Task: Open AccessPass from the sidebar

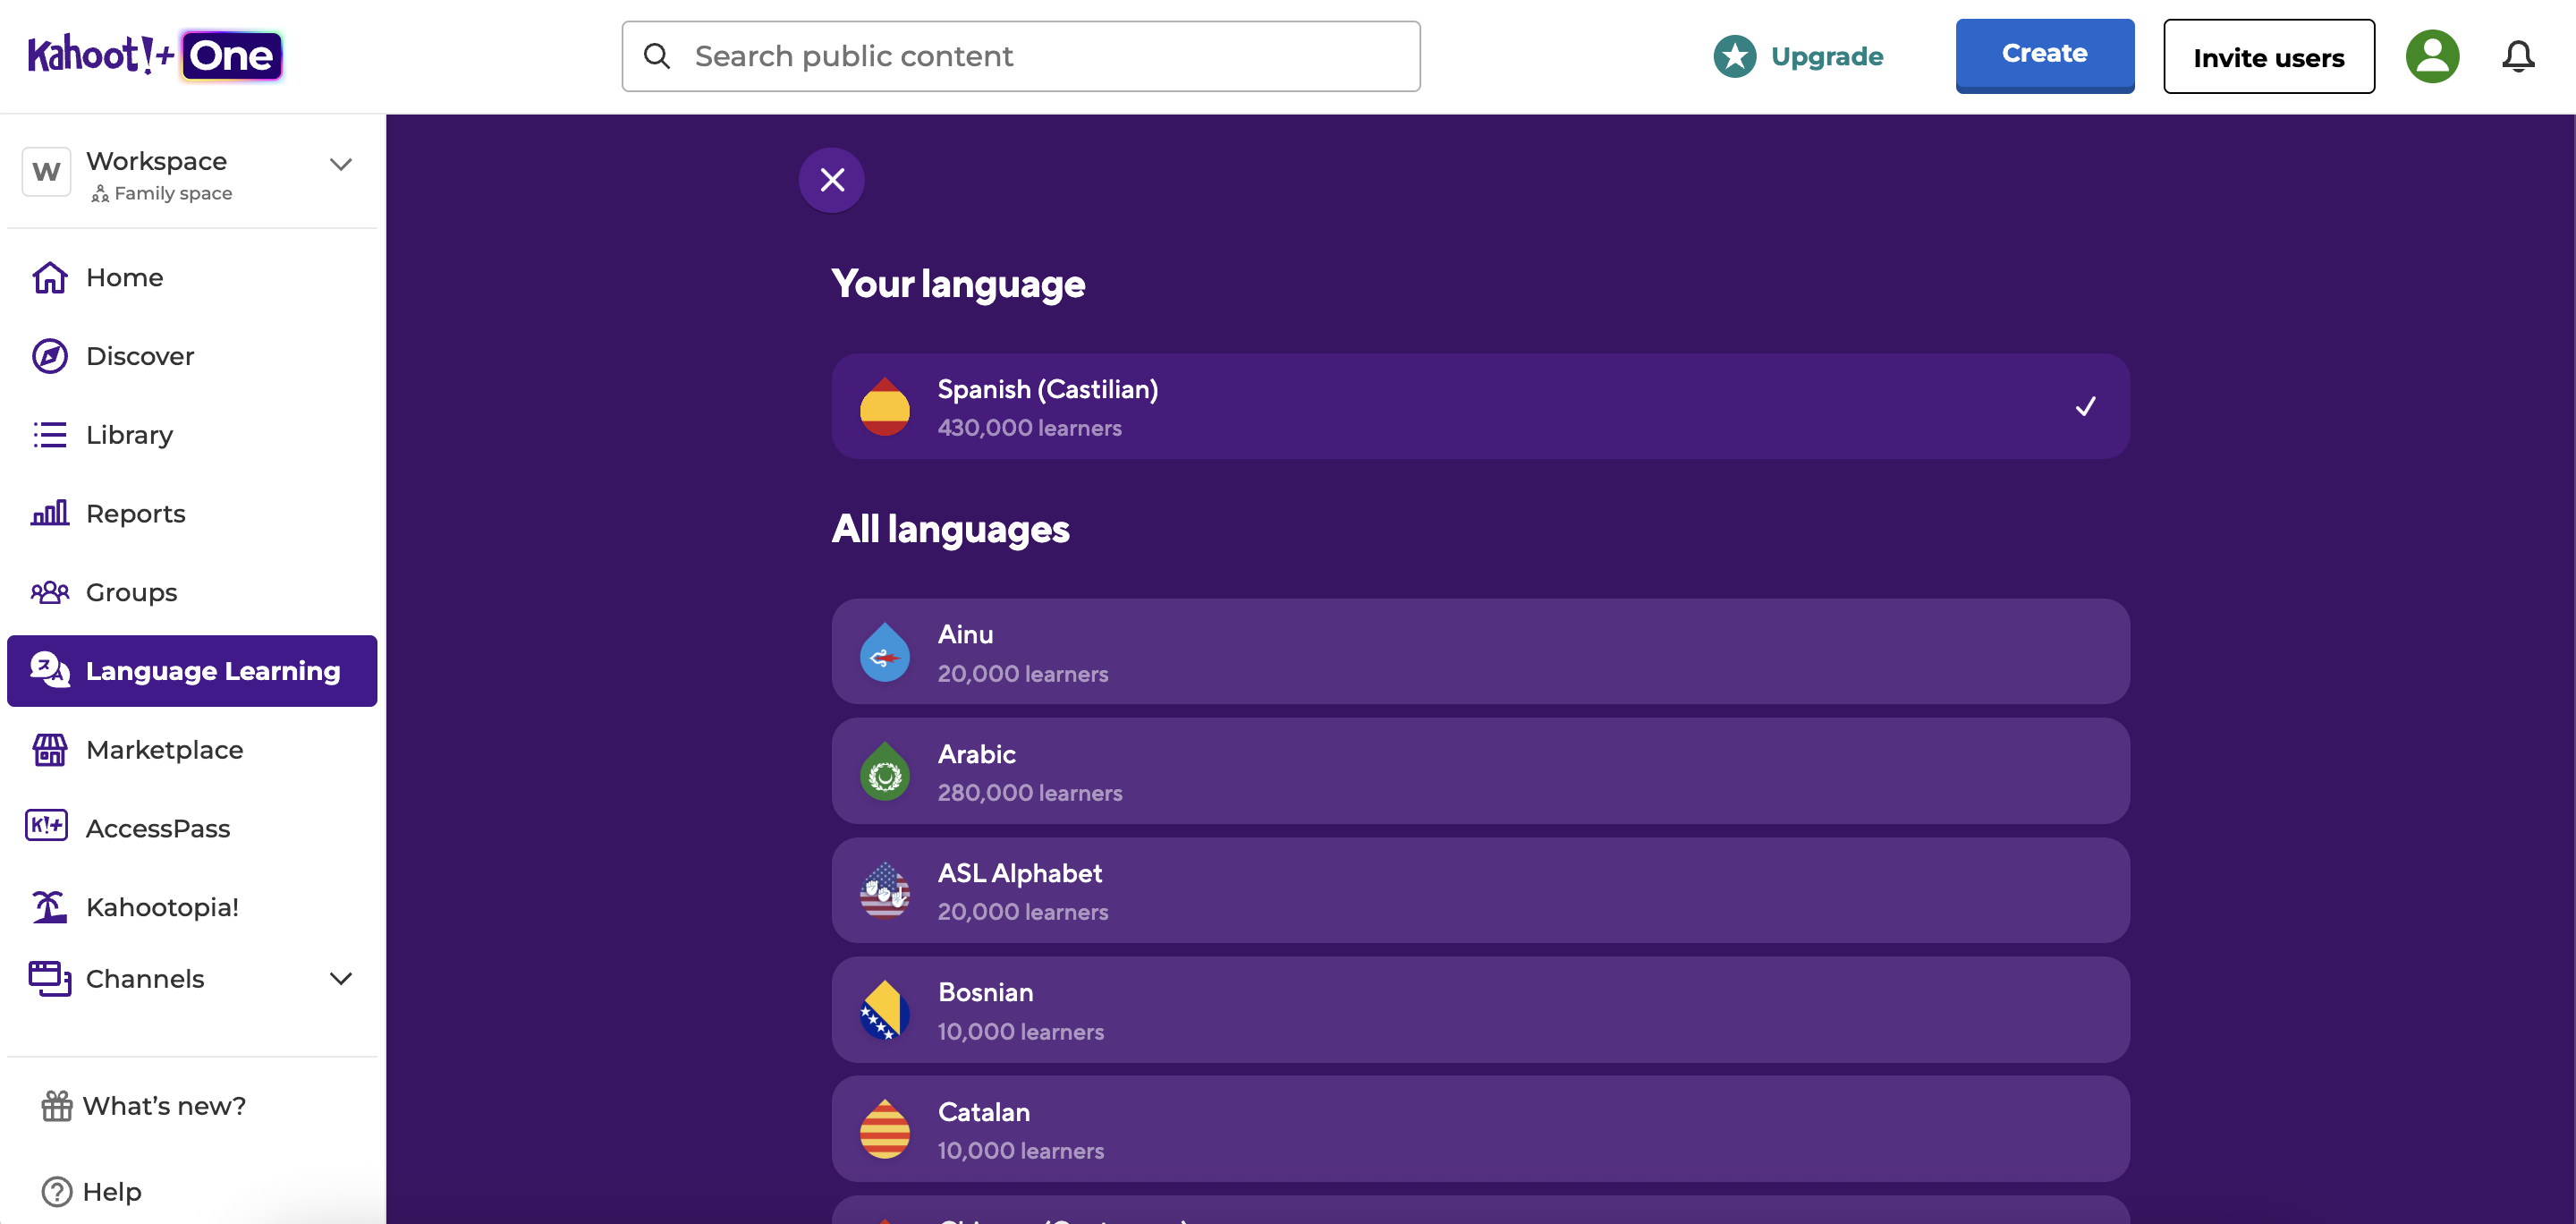Action: pos(192,828)
